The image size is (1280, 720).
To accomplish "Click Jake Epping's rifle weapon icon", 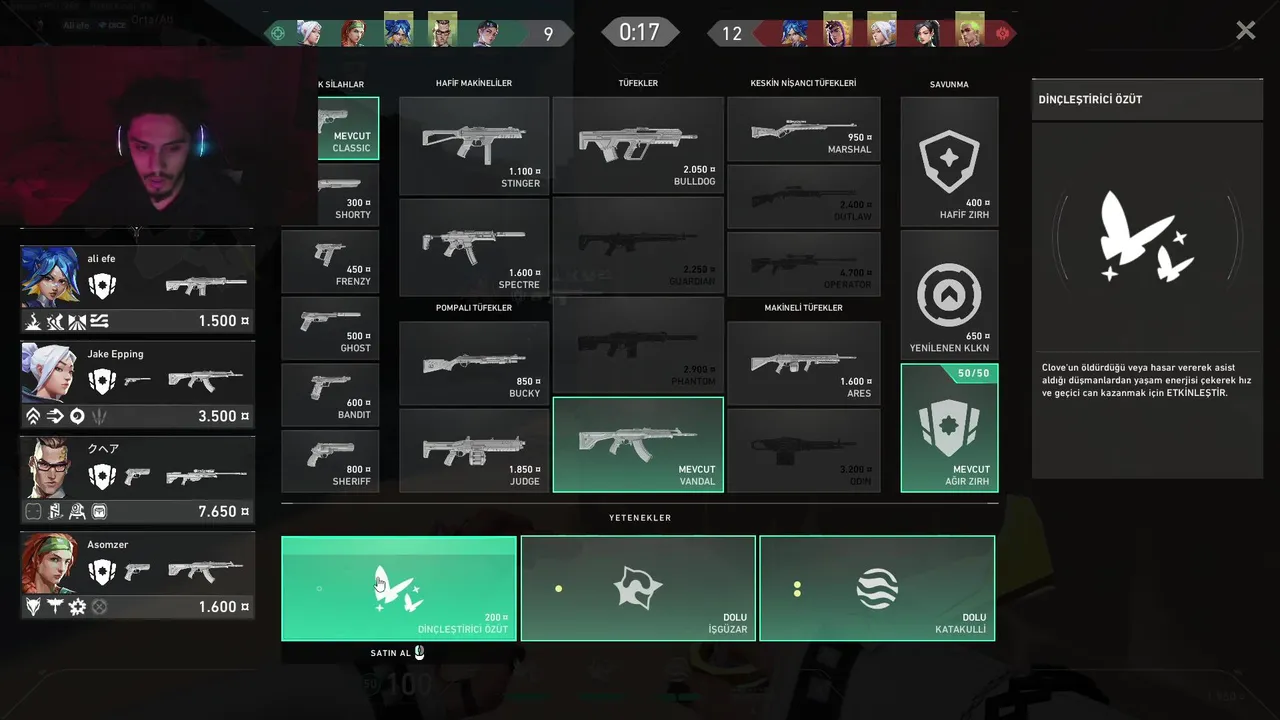I will 206,381.
